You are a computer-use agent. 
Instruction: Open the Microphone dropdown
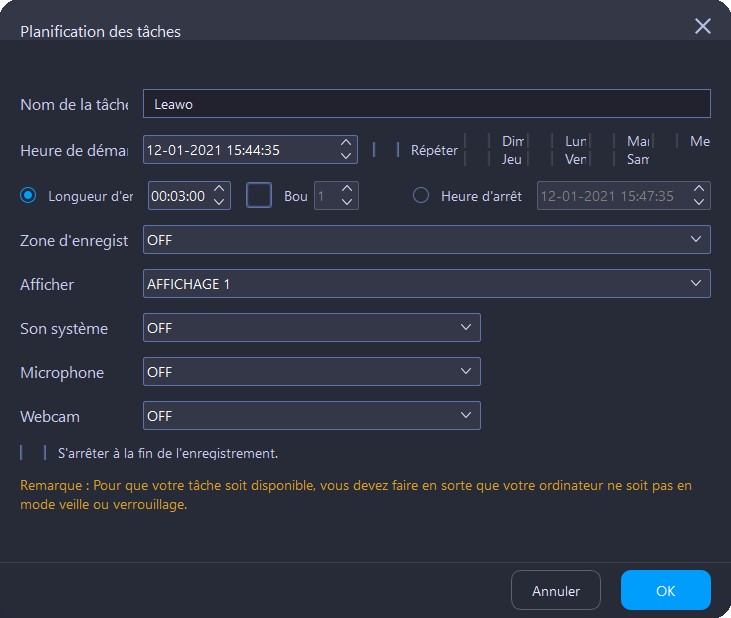(x=311, y=372)
